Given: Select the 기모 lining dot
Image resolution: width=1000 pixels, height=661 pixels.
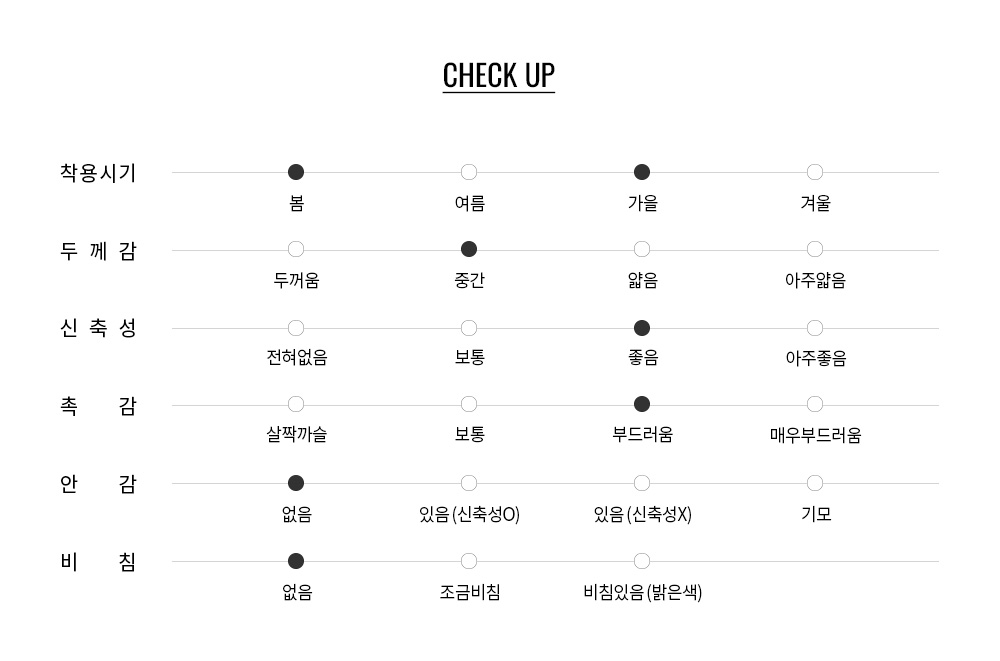Looking at the screenshot, I should point(815,483).
